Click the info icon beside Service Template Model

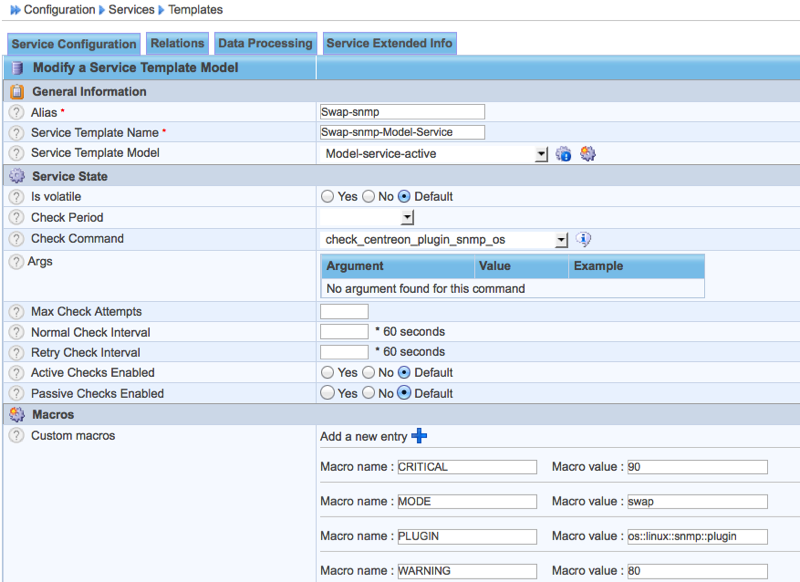pyautogui.click(x=564, y=154)
